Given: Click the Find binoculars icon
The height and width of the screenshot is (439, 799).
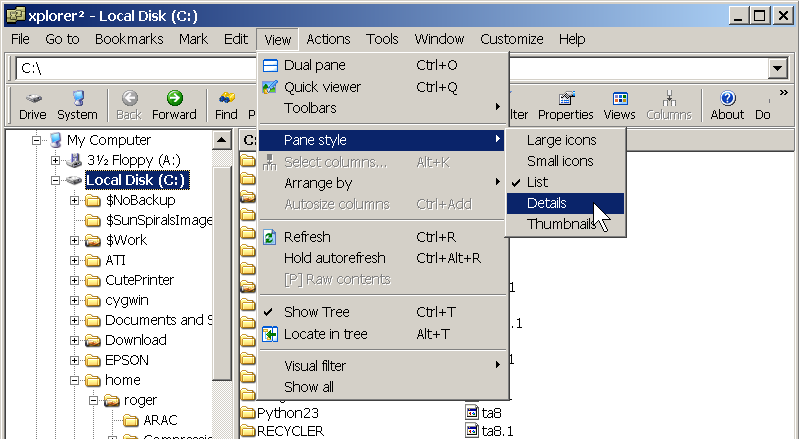Looking at the screenshot, I should point(227,105).
